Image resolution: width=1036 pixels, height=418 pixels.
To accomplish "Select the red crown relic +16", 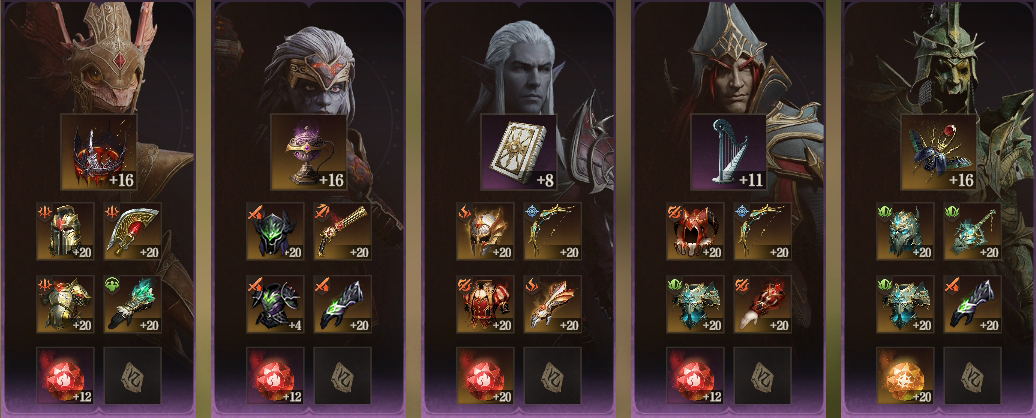I will (98, 152).
